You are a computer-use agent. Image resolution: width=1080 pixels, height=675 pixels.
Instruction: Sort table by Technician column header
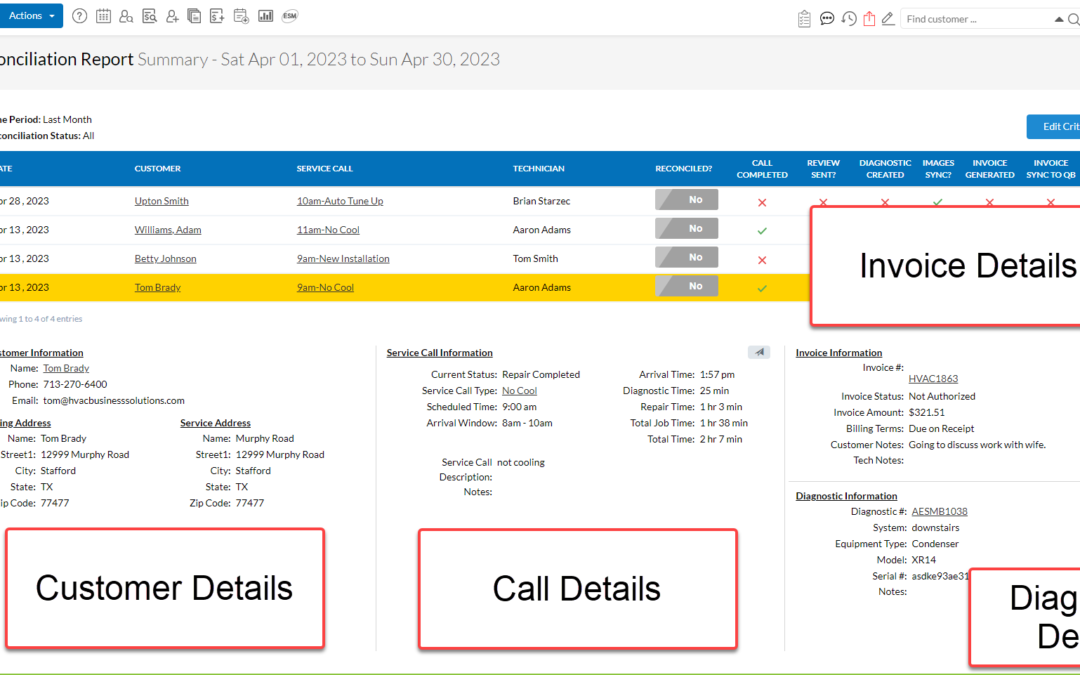pyautogui.click(x=538, y=169)
